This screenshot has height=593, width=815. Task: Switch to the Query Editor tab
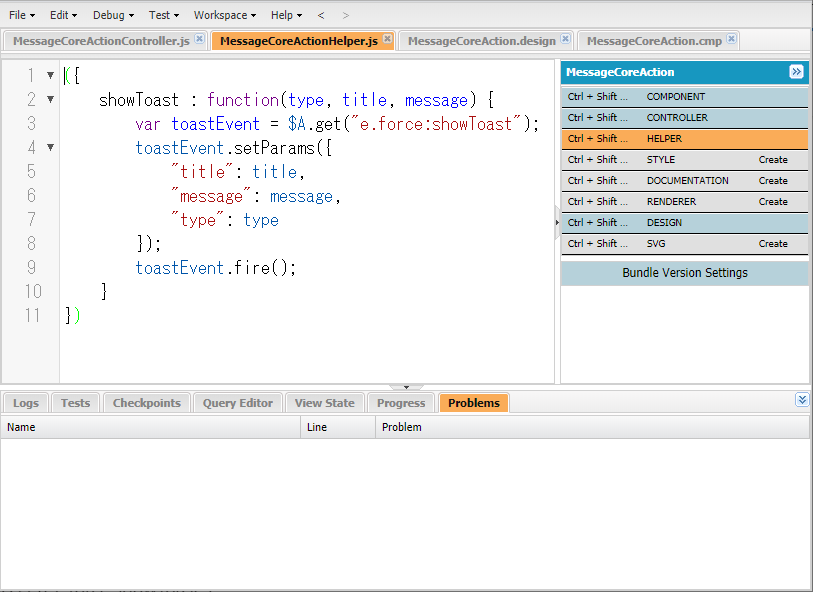tap(237, 403)
